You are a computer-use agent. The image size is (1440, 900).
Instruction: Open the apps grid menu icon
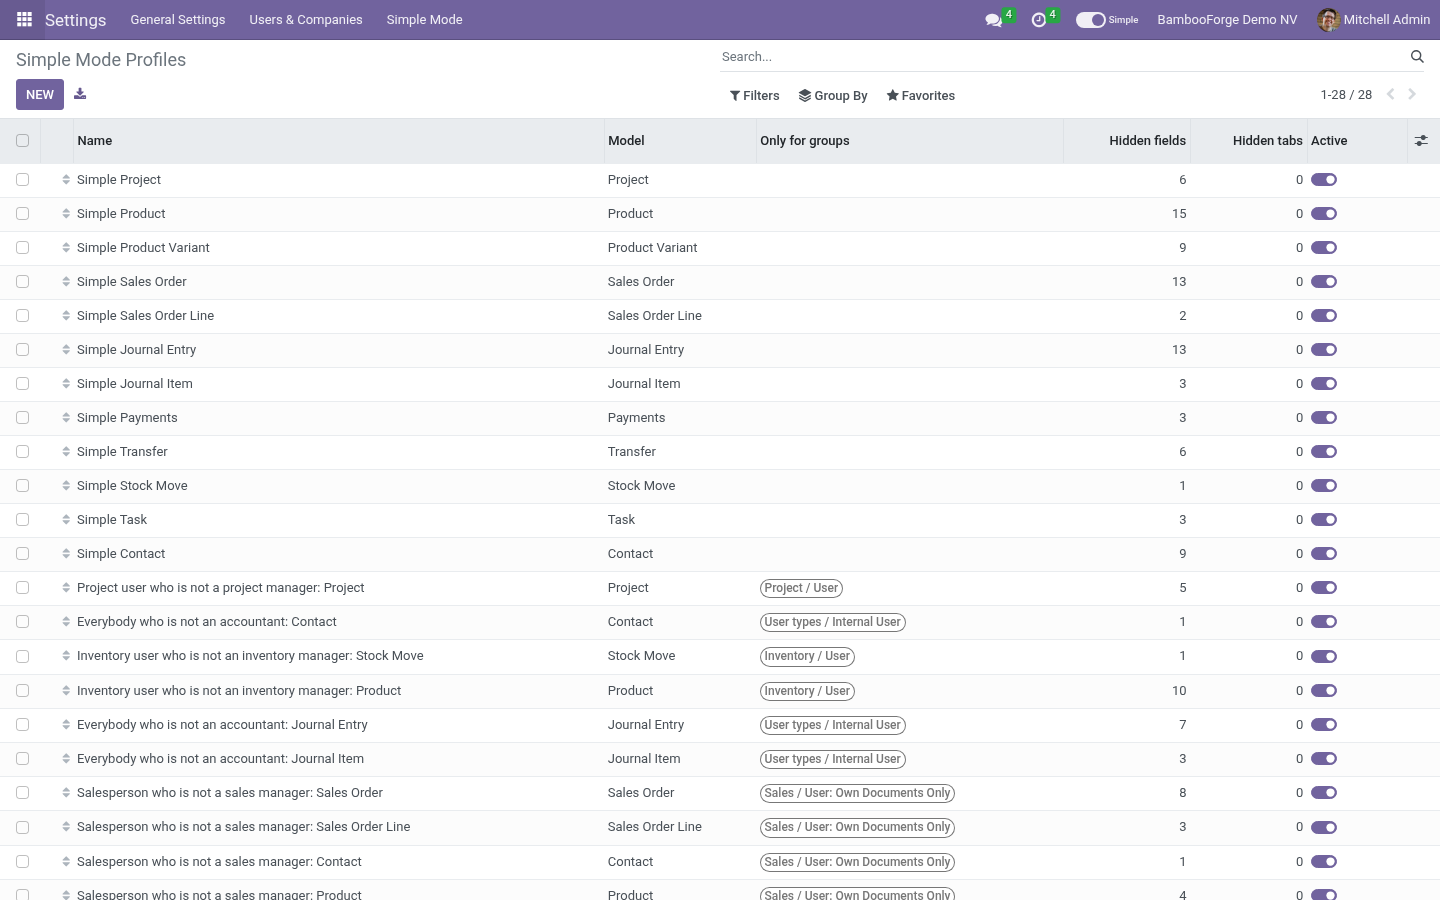pos(24,19)
